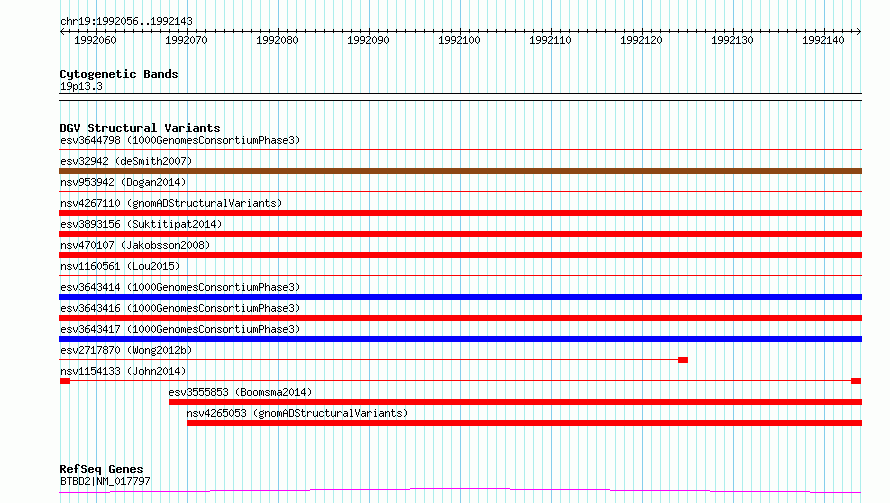This screenshot has width=890, height=503.
Task: Open variant nsv4265053 gnomAD label
Action: coord(297,413)
